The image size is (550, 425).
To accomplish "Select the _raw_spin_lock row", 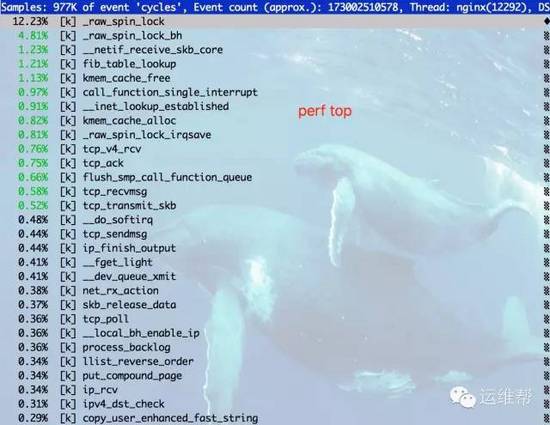I will tap(275, 21).
